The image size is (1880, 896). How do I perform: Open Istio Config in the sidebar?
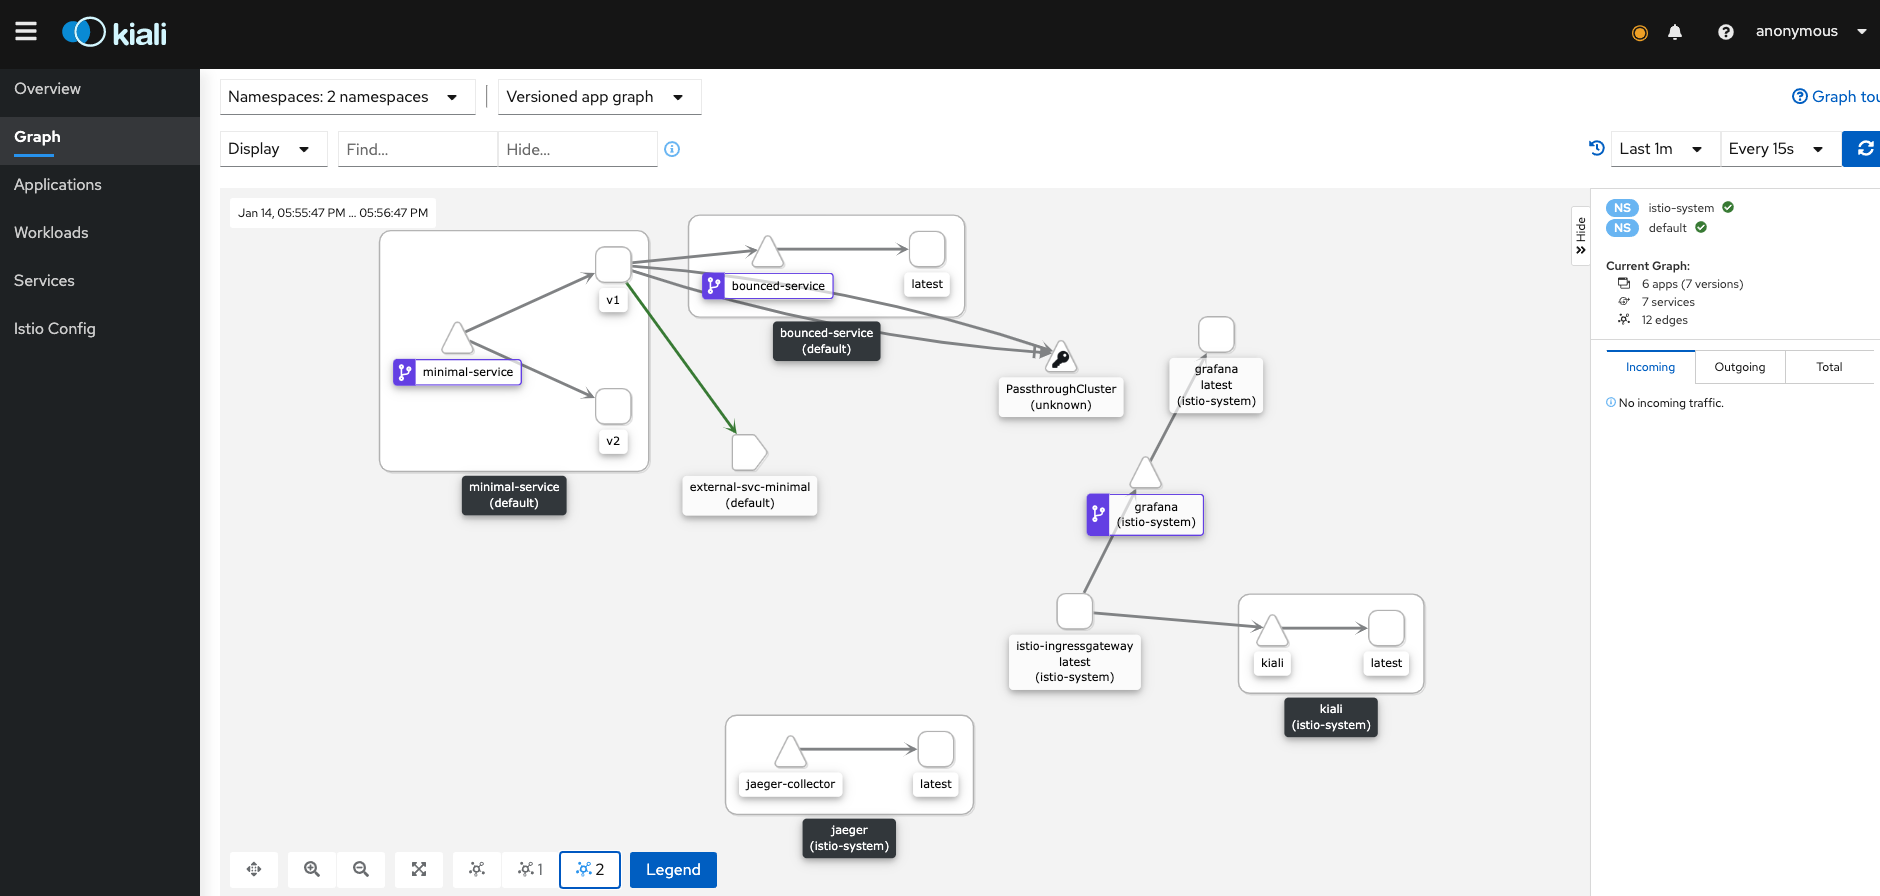point(100,329)
